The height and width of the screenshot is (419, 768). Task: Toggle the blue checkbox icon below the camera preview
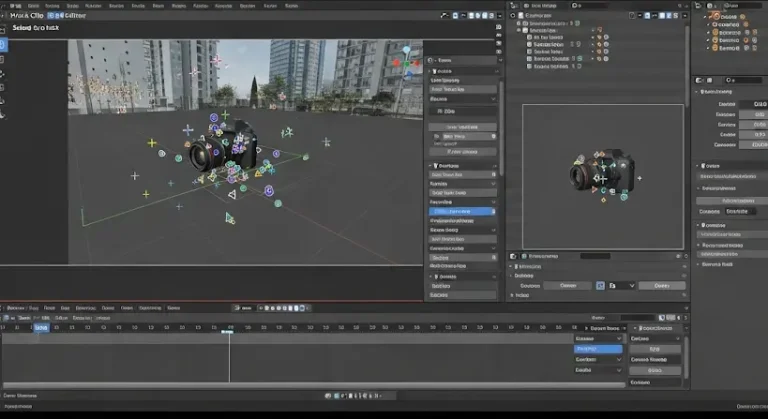coord(600,286)
